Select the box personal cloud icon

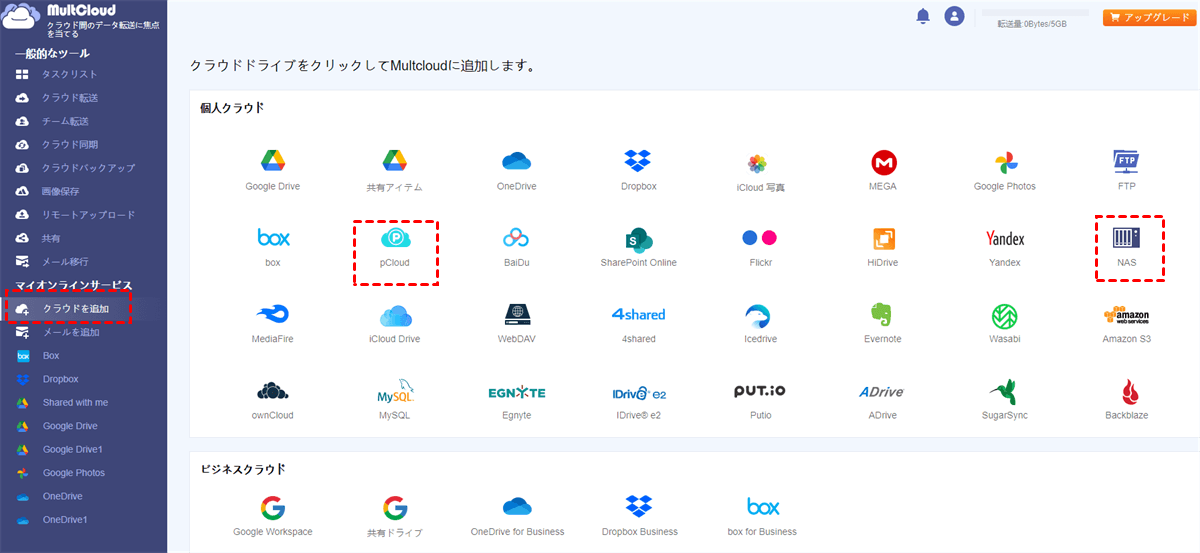pyautogui.click(x=273, y=247)
